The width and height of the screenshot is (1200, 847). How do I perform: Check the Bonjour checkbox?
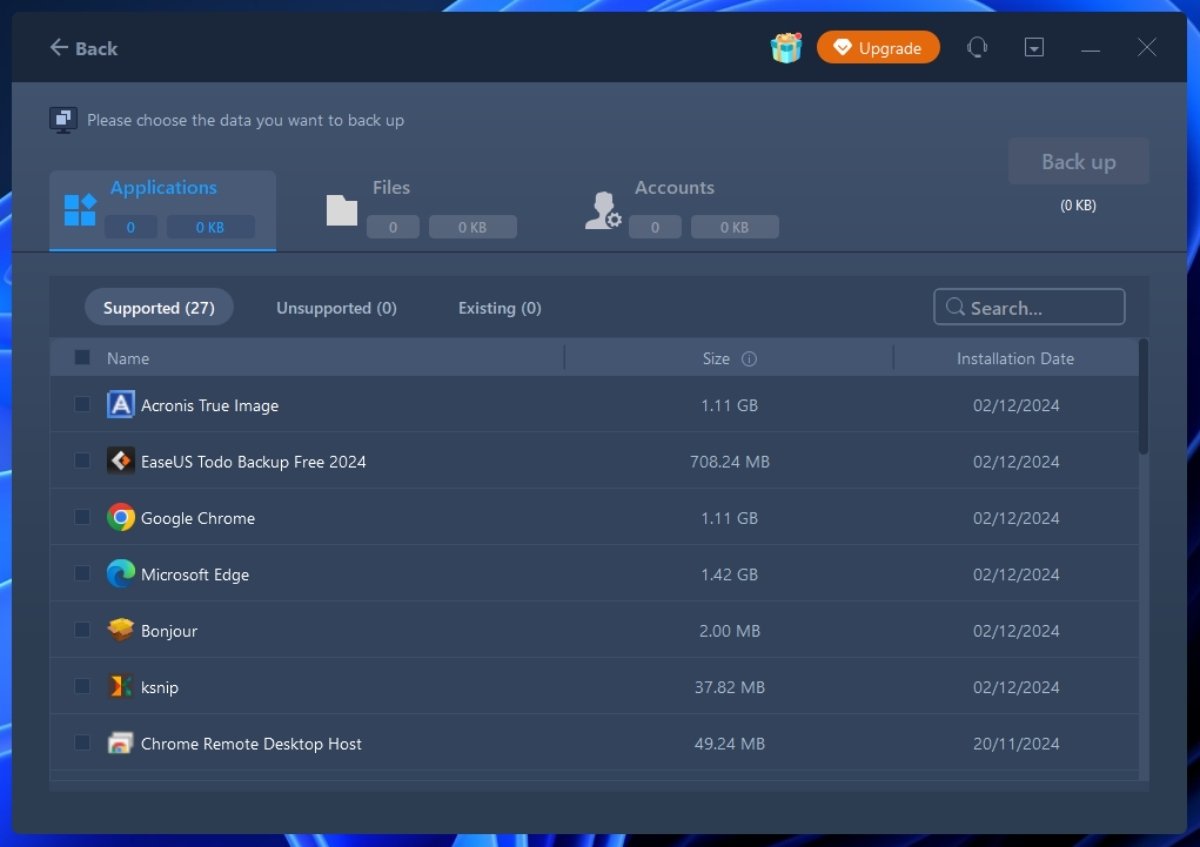82,630
